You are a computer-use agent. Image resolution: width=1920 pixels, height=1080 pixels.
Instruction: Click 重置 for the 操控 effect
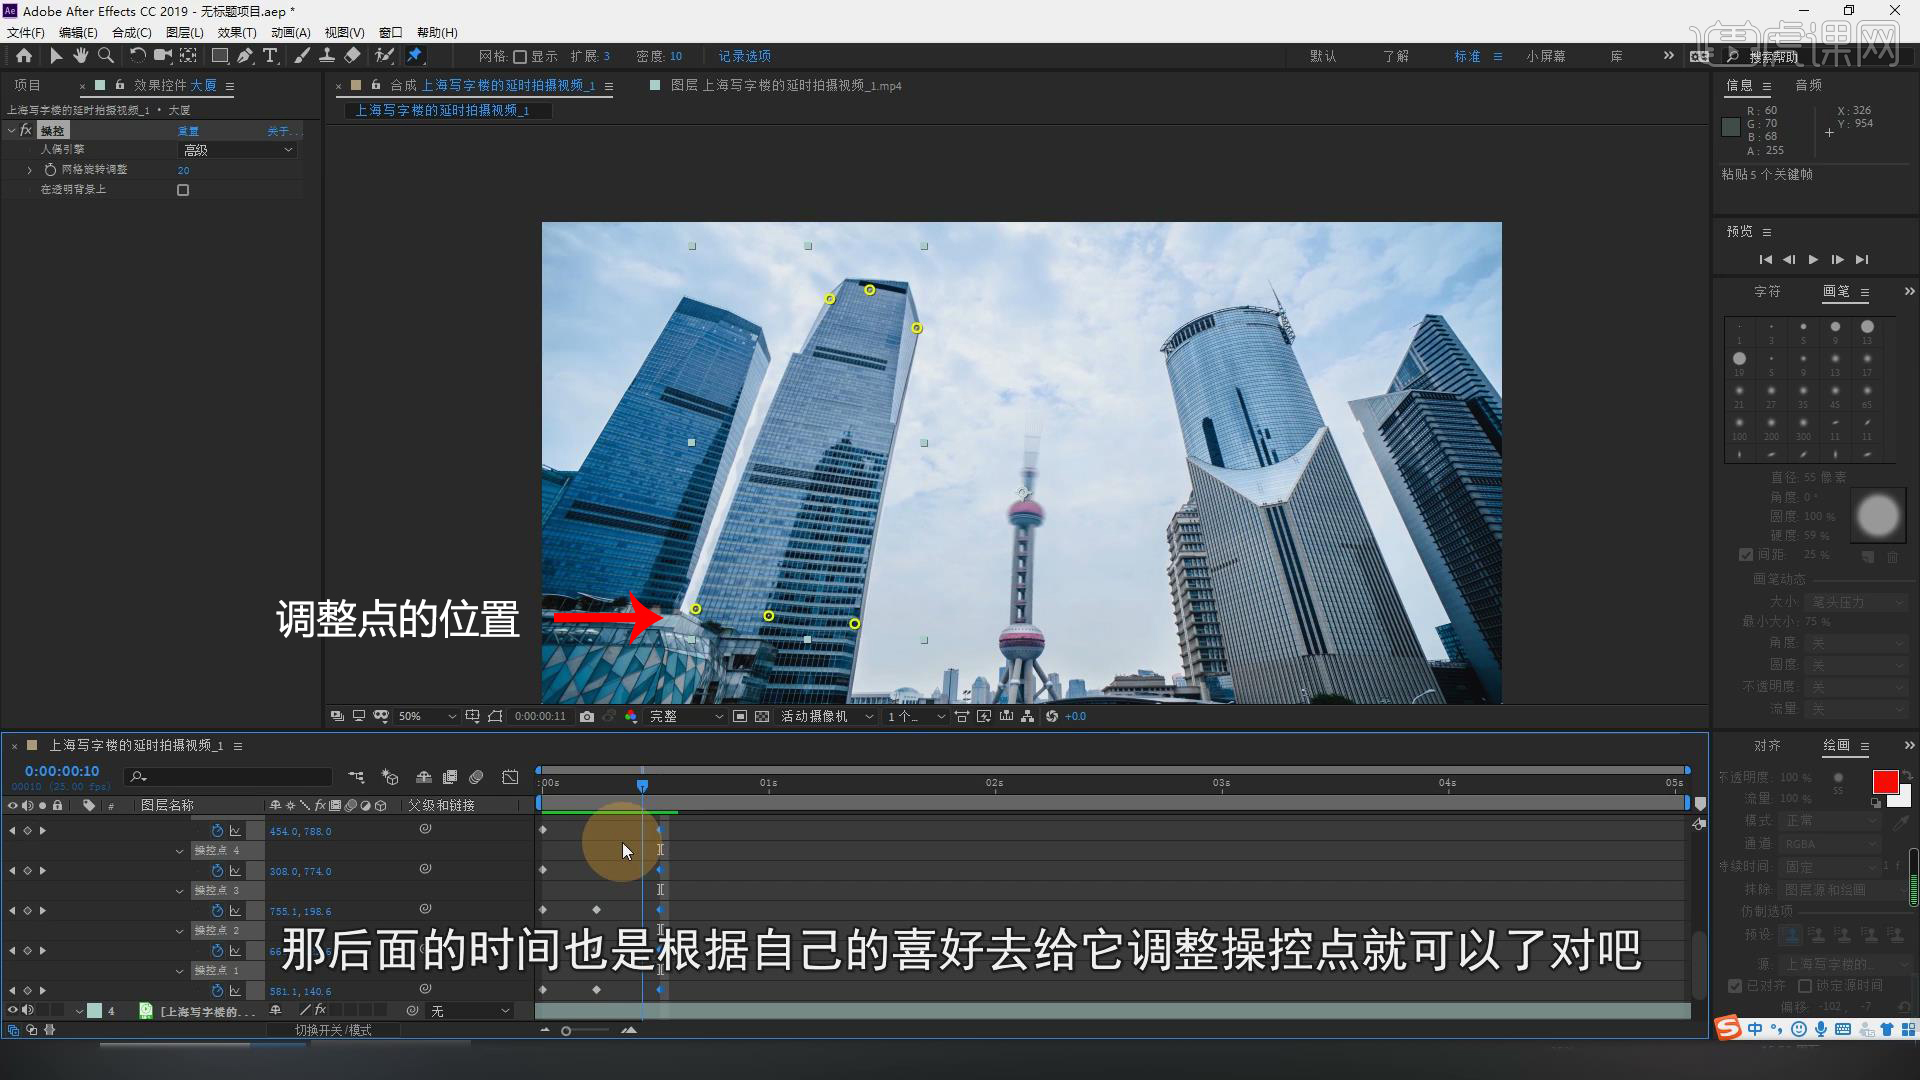click(x=188, y=131)
